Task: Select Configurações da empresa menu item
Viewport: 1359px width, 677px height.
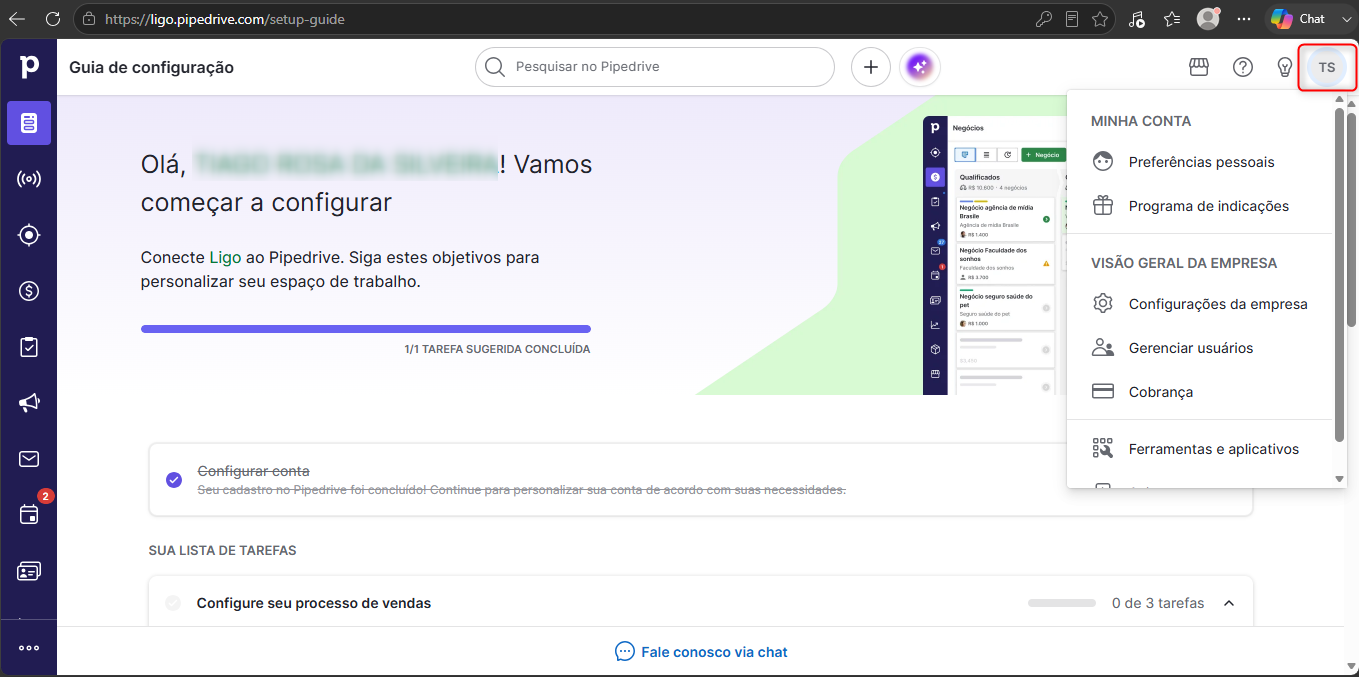Action: (1200, 304)
